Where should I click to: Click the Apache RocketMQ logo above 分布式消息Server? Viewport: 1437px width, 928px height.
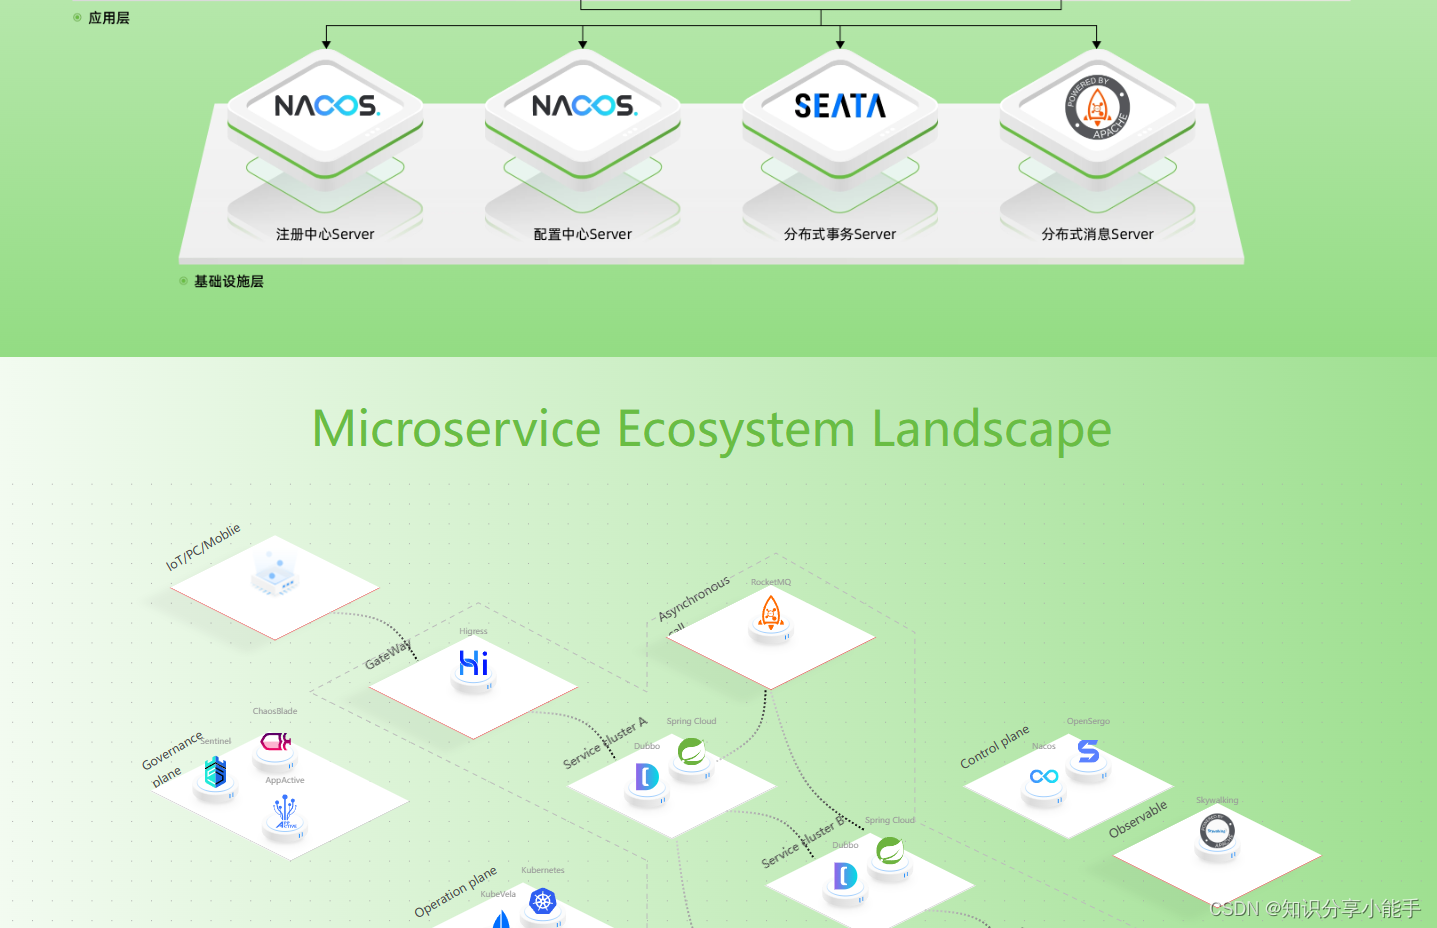pos(1097,107)
